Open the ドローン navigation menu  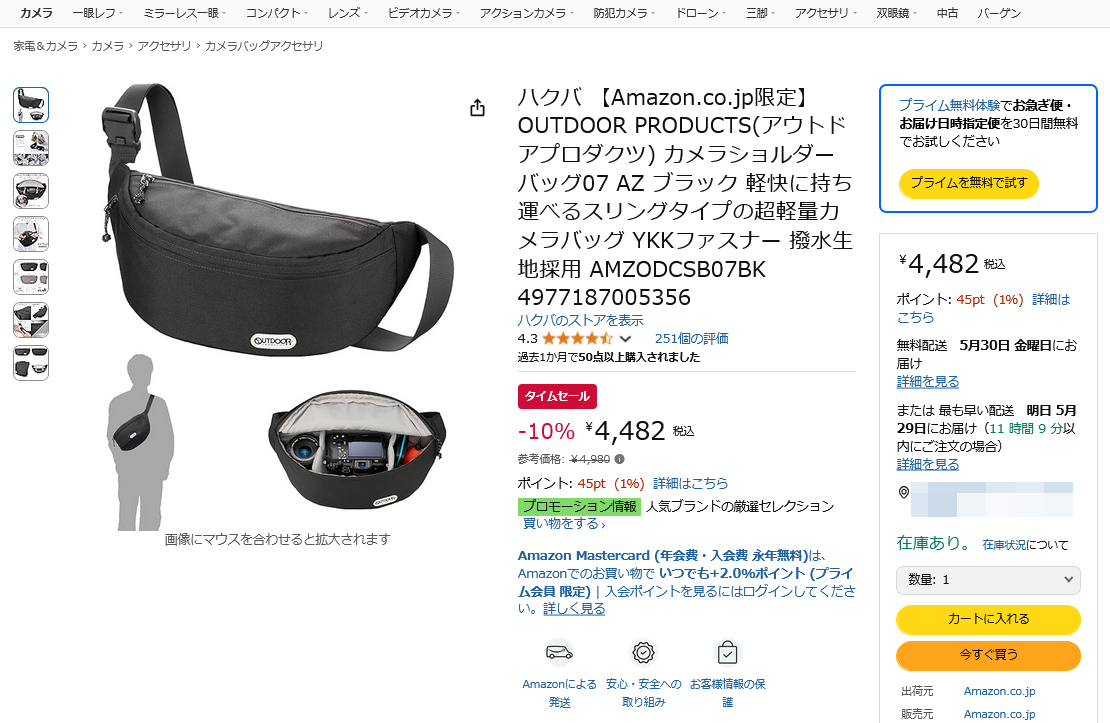701,13
